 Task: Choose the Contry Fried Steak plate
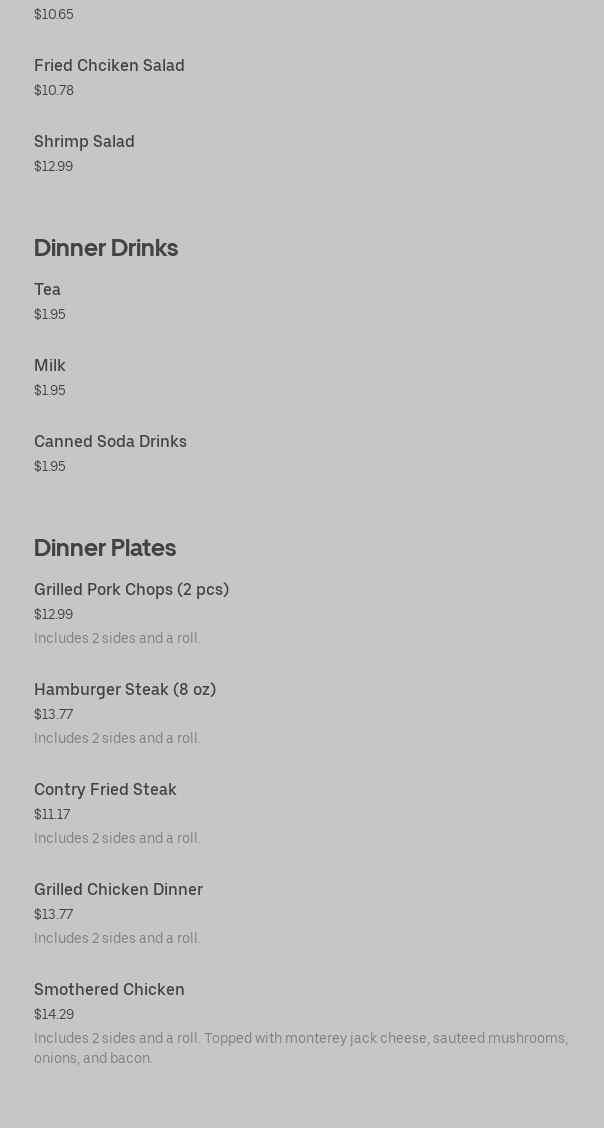point(105,790)
